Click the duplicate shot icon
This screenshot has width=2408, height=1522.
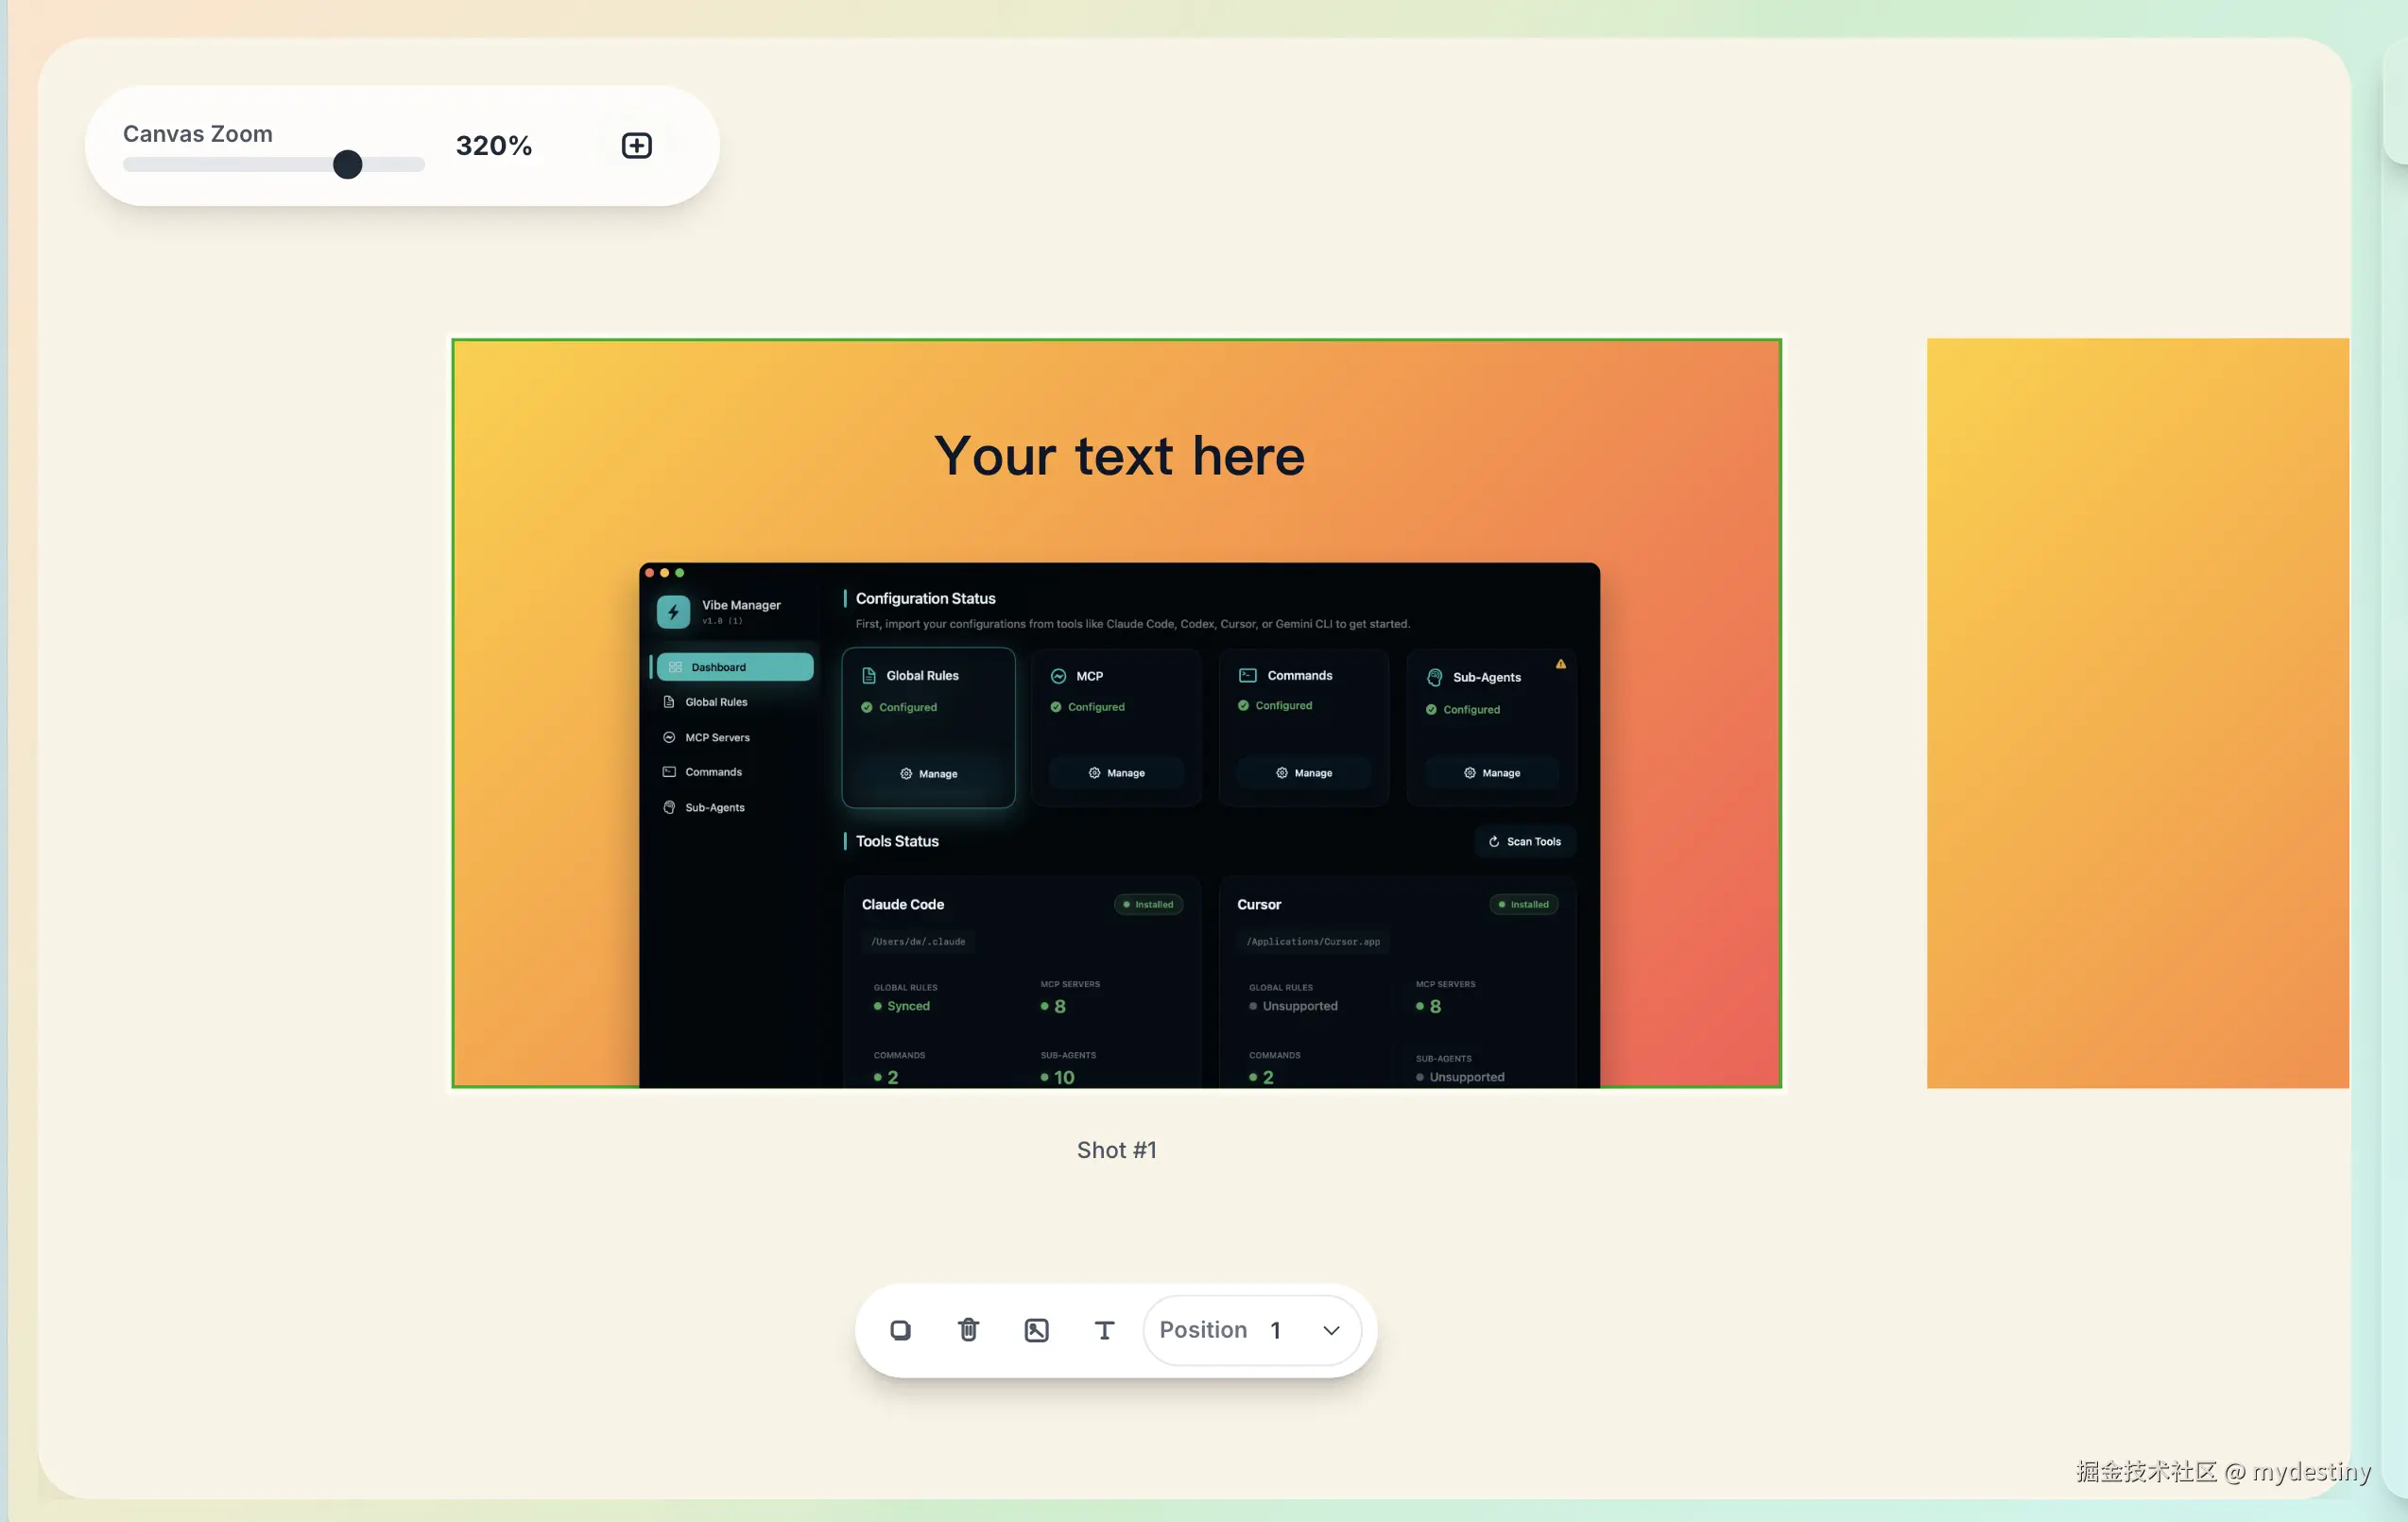pyautogui.click(x=900, y=1330)
